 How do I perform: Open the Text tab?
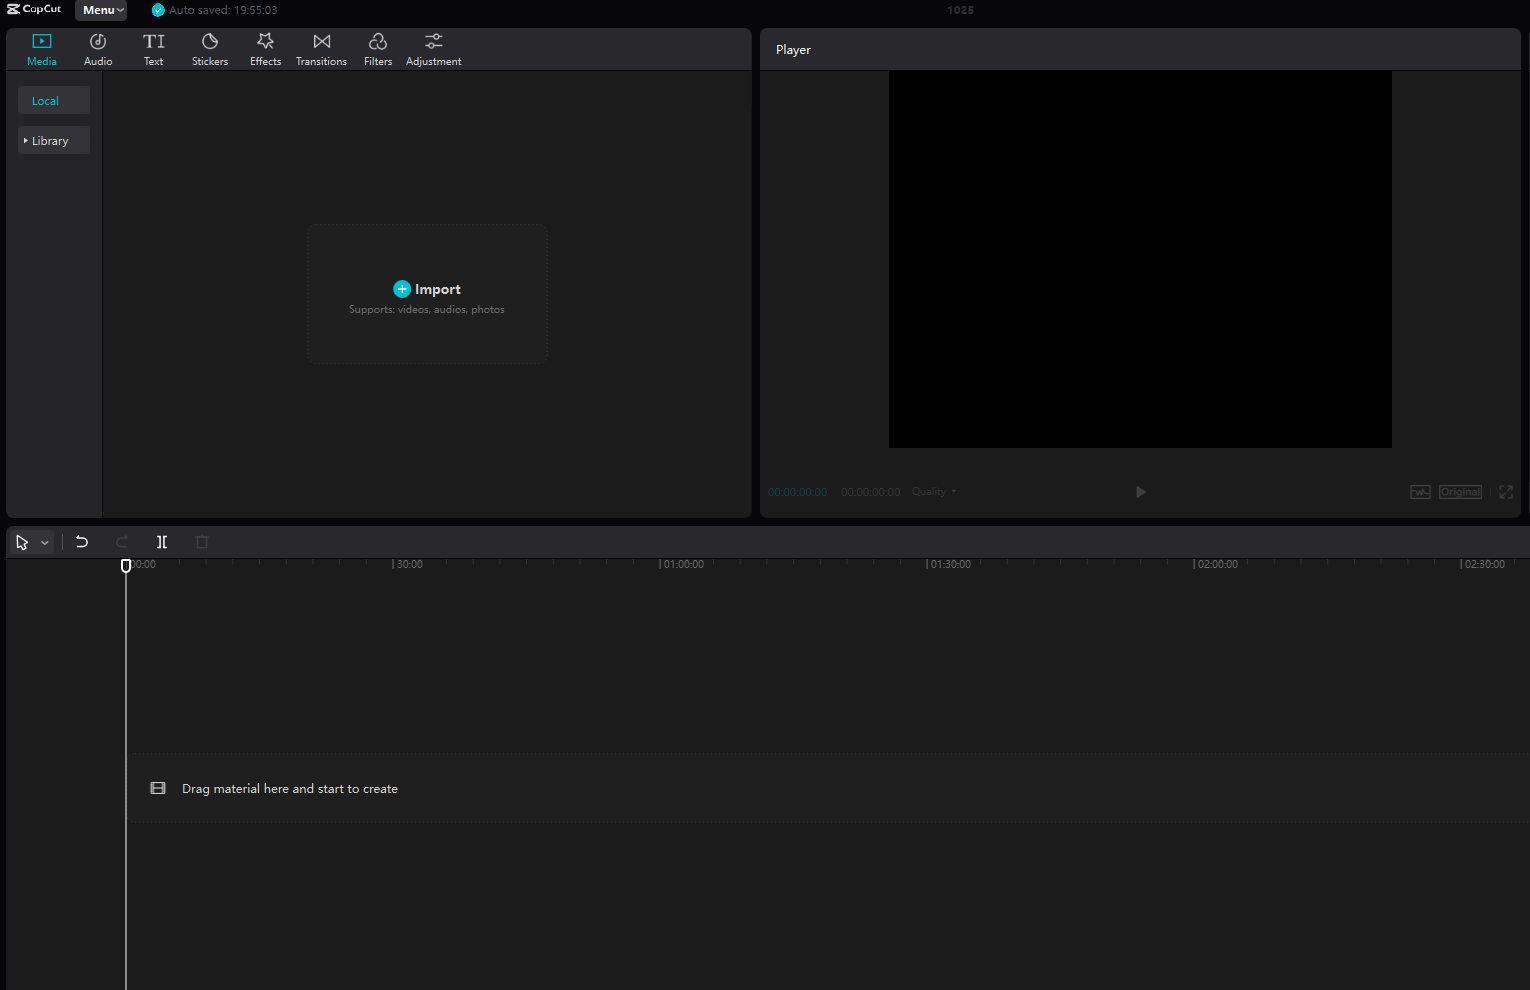coord(154,50)
